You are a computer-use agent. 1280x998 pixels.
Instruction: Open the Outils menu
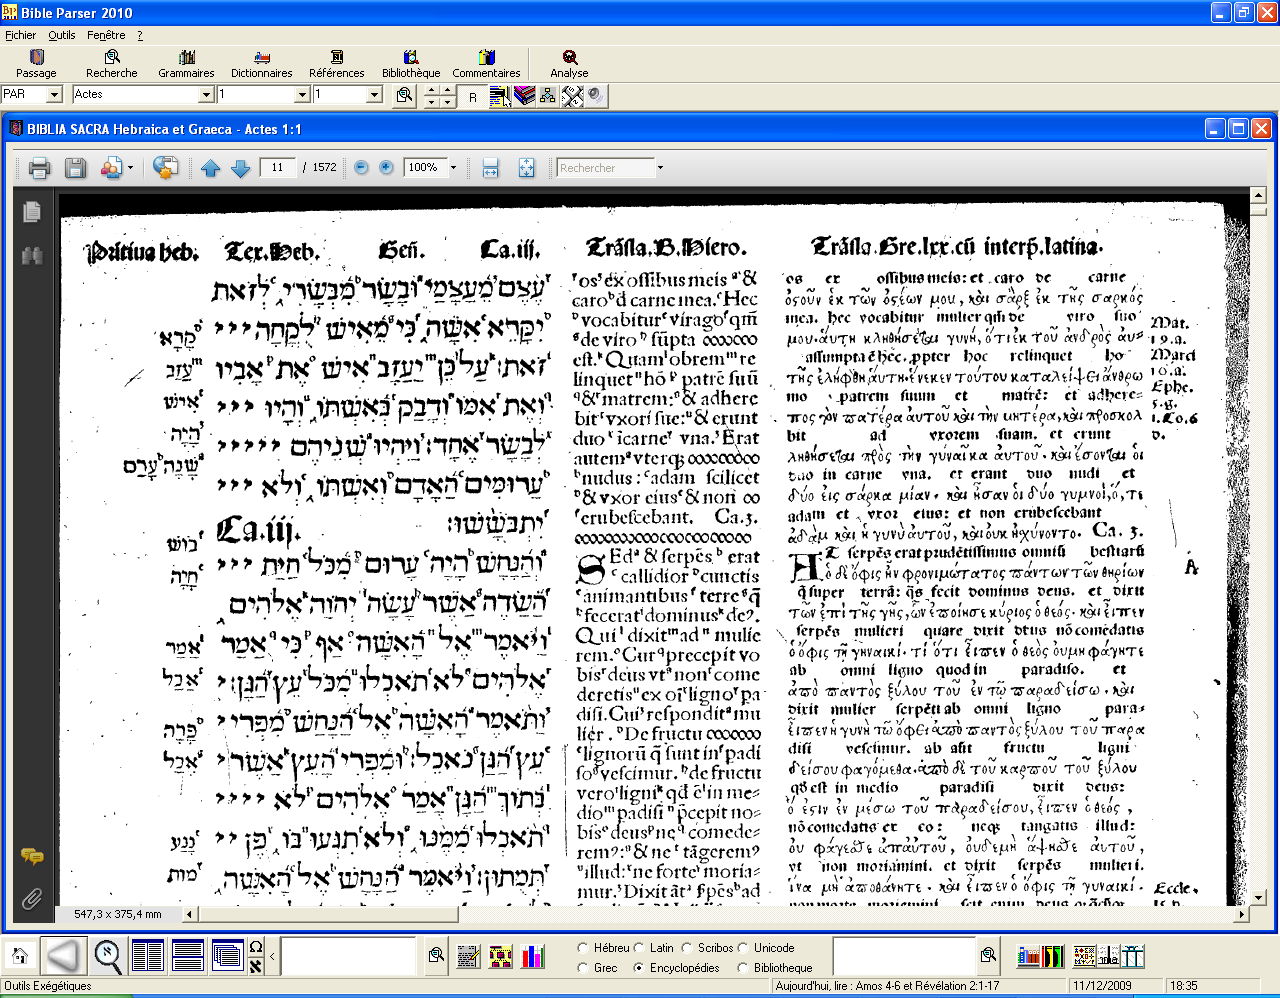[x=62, y=35]
